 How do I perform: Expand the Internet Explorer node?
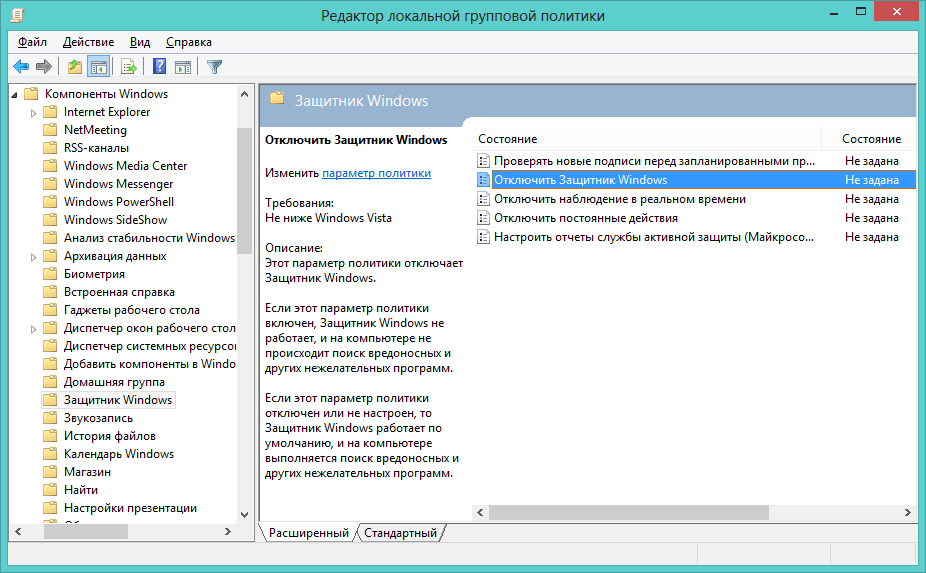(34, 112)
